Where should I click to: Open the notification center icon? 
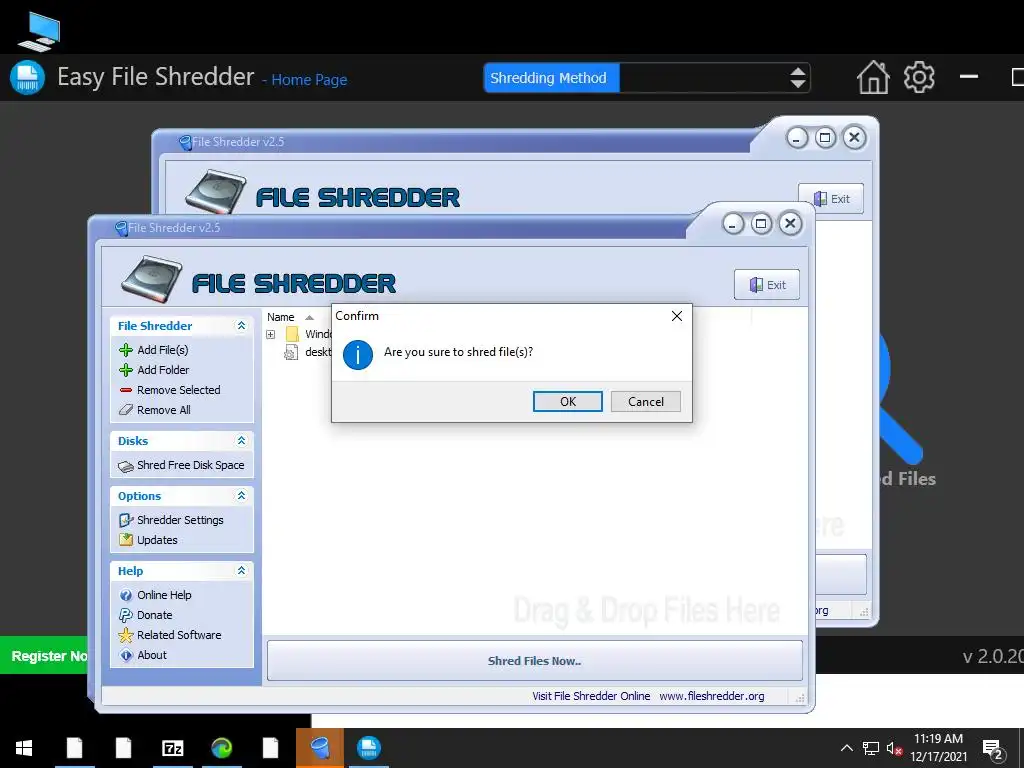(993, 749)
